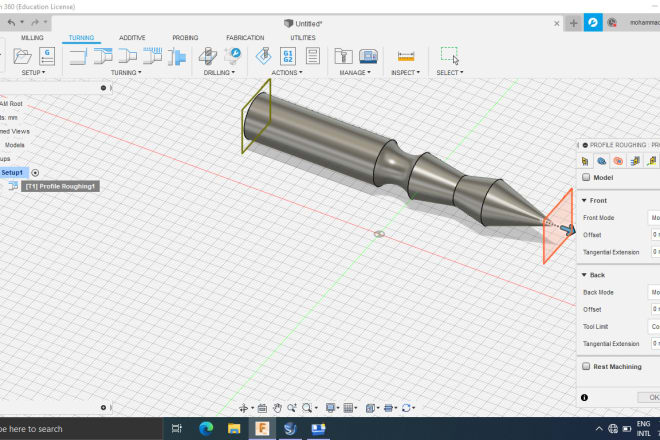Open the Front Mode dropdown
The image size is (660, 440).
pyautogui.click(x=654, y=218)
